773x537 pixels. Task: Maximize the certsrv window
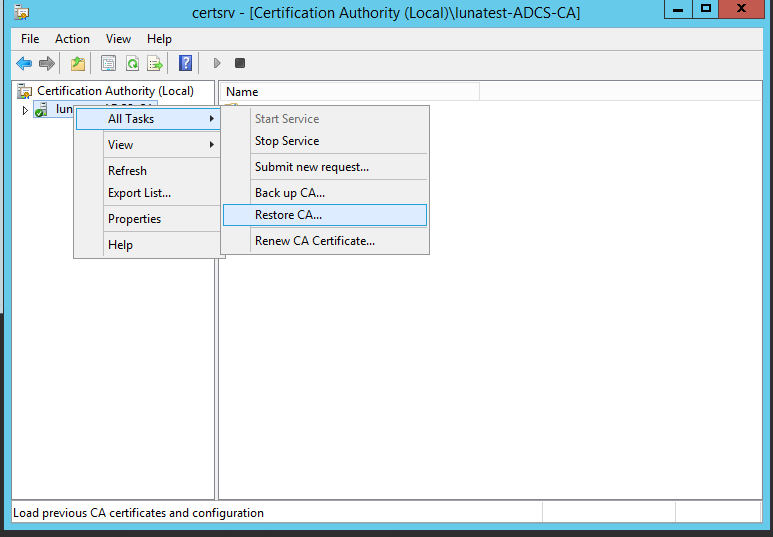tap(705, 9)
